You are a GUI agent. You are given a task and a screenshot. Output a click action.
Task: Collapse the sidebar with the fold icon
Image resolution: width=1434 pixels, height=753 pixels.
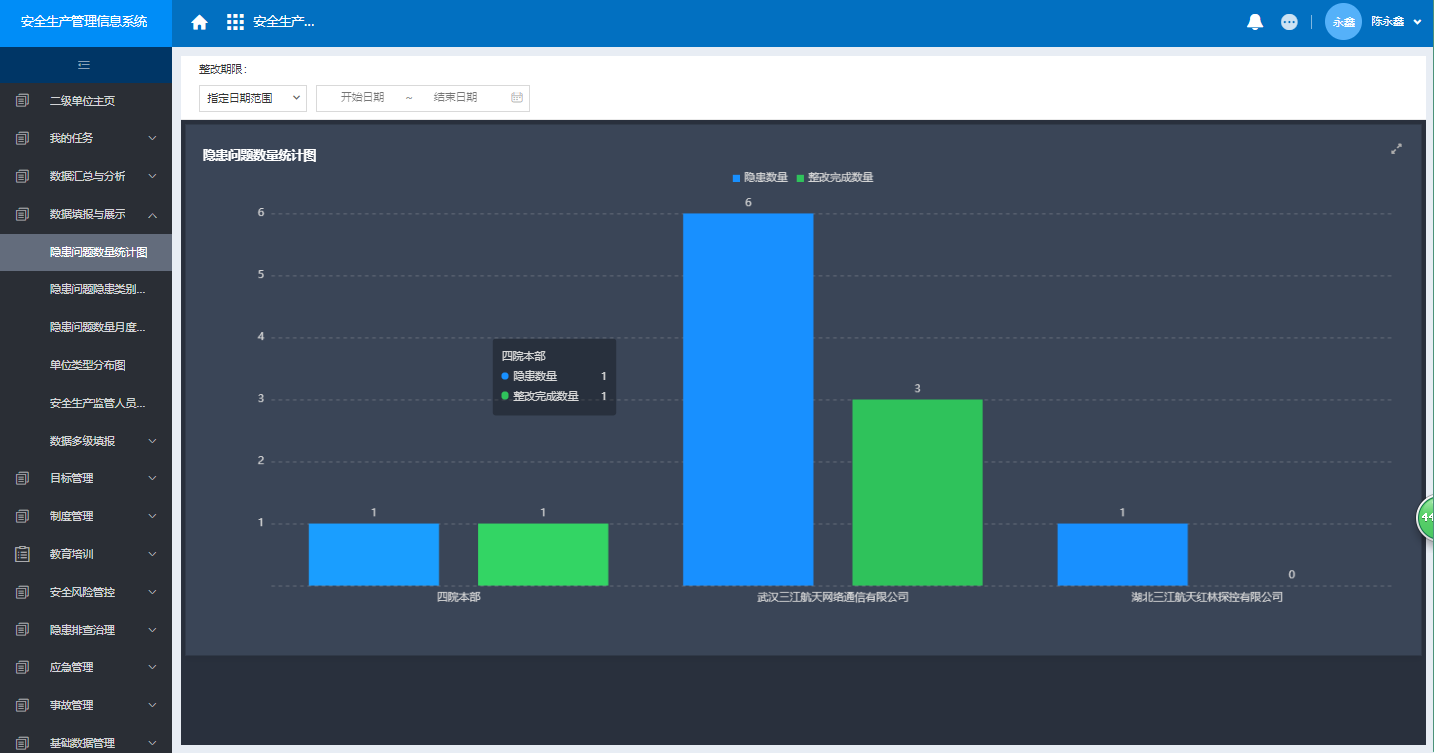point(85,65)
